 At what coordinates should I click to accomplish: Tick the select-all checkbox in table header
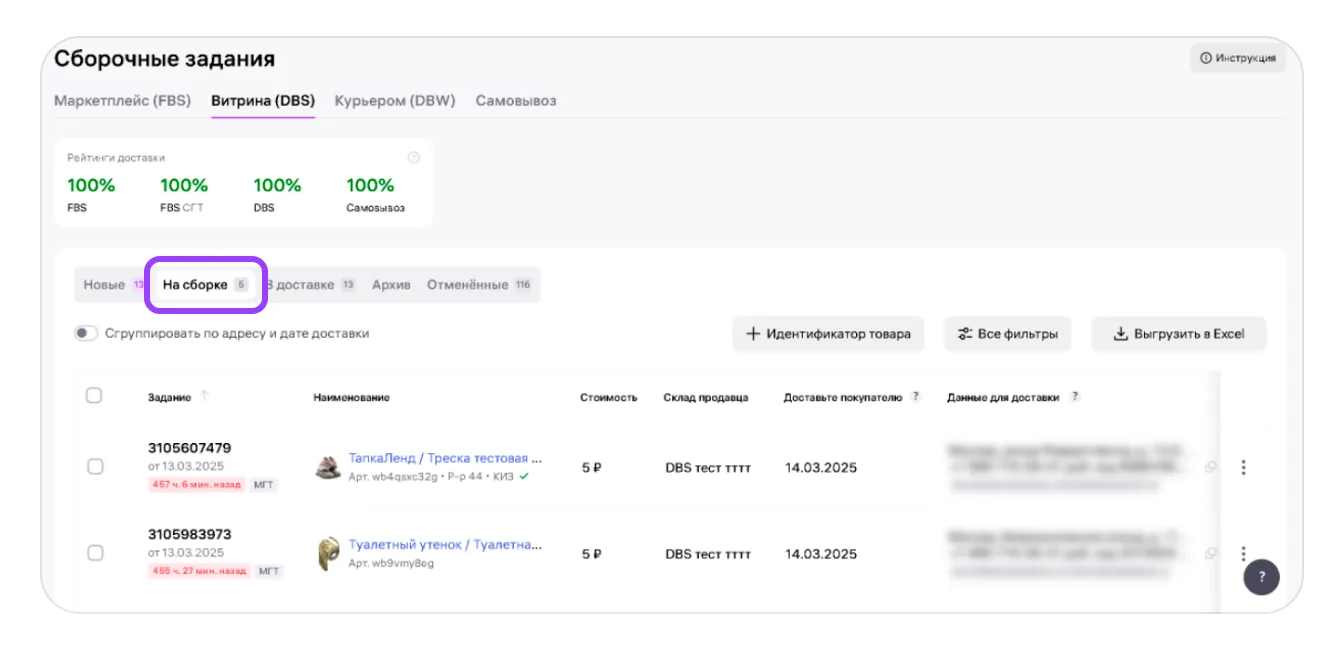click(94, 396)
